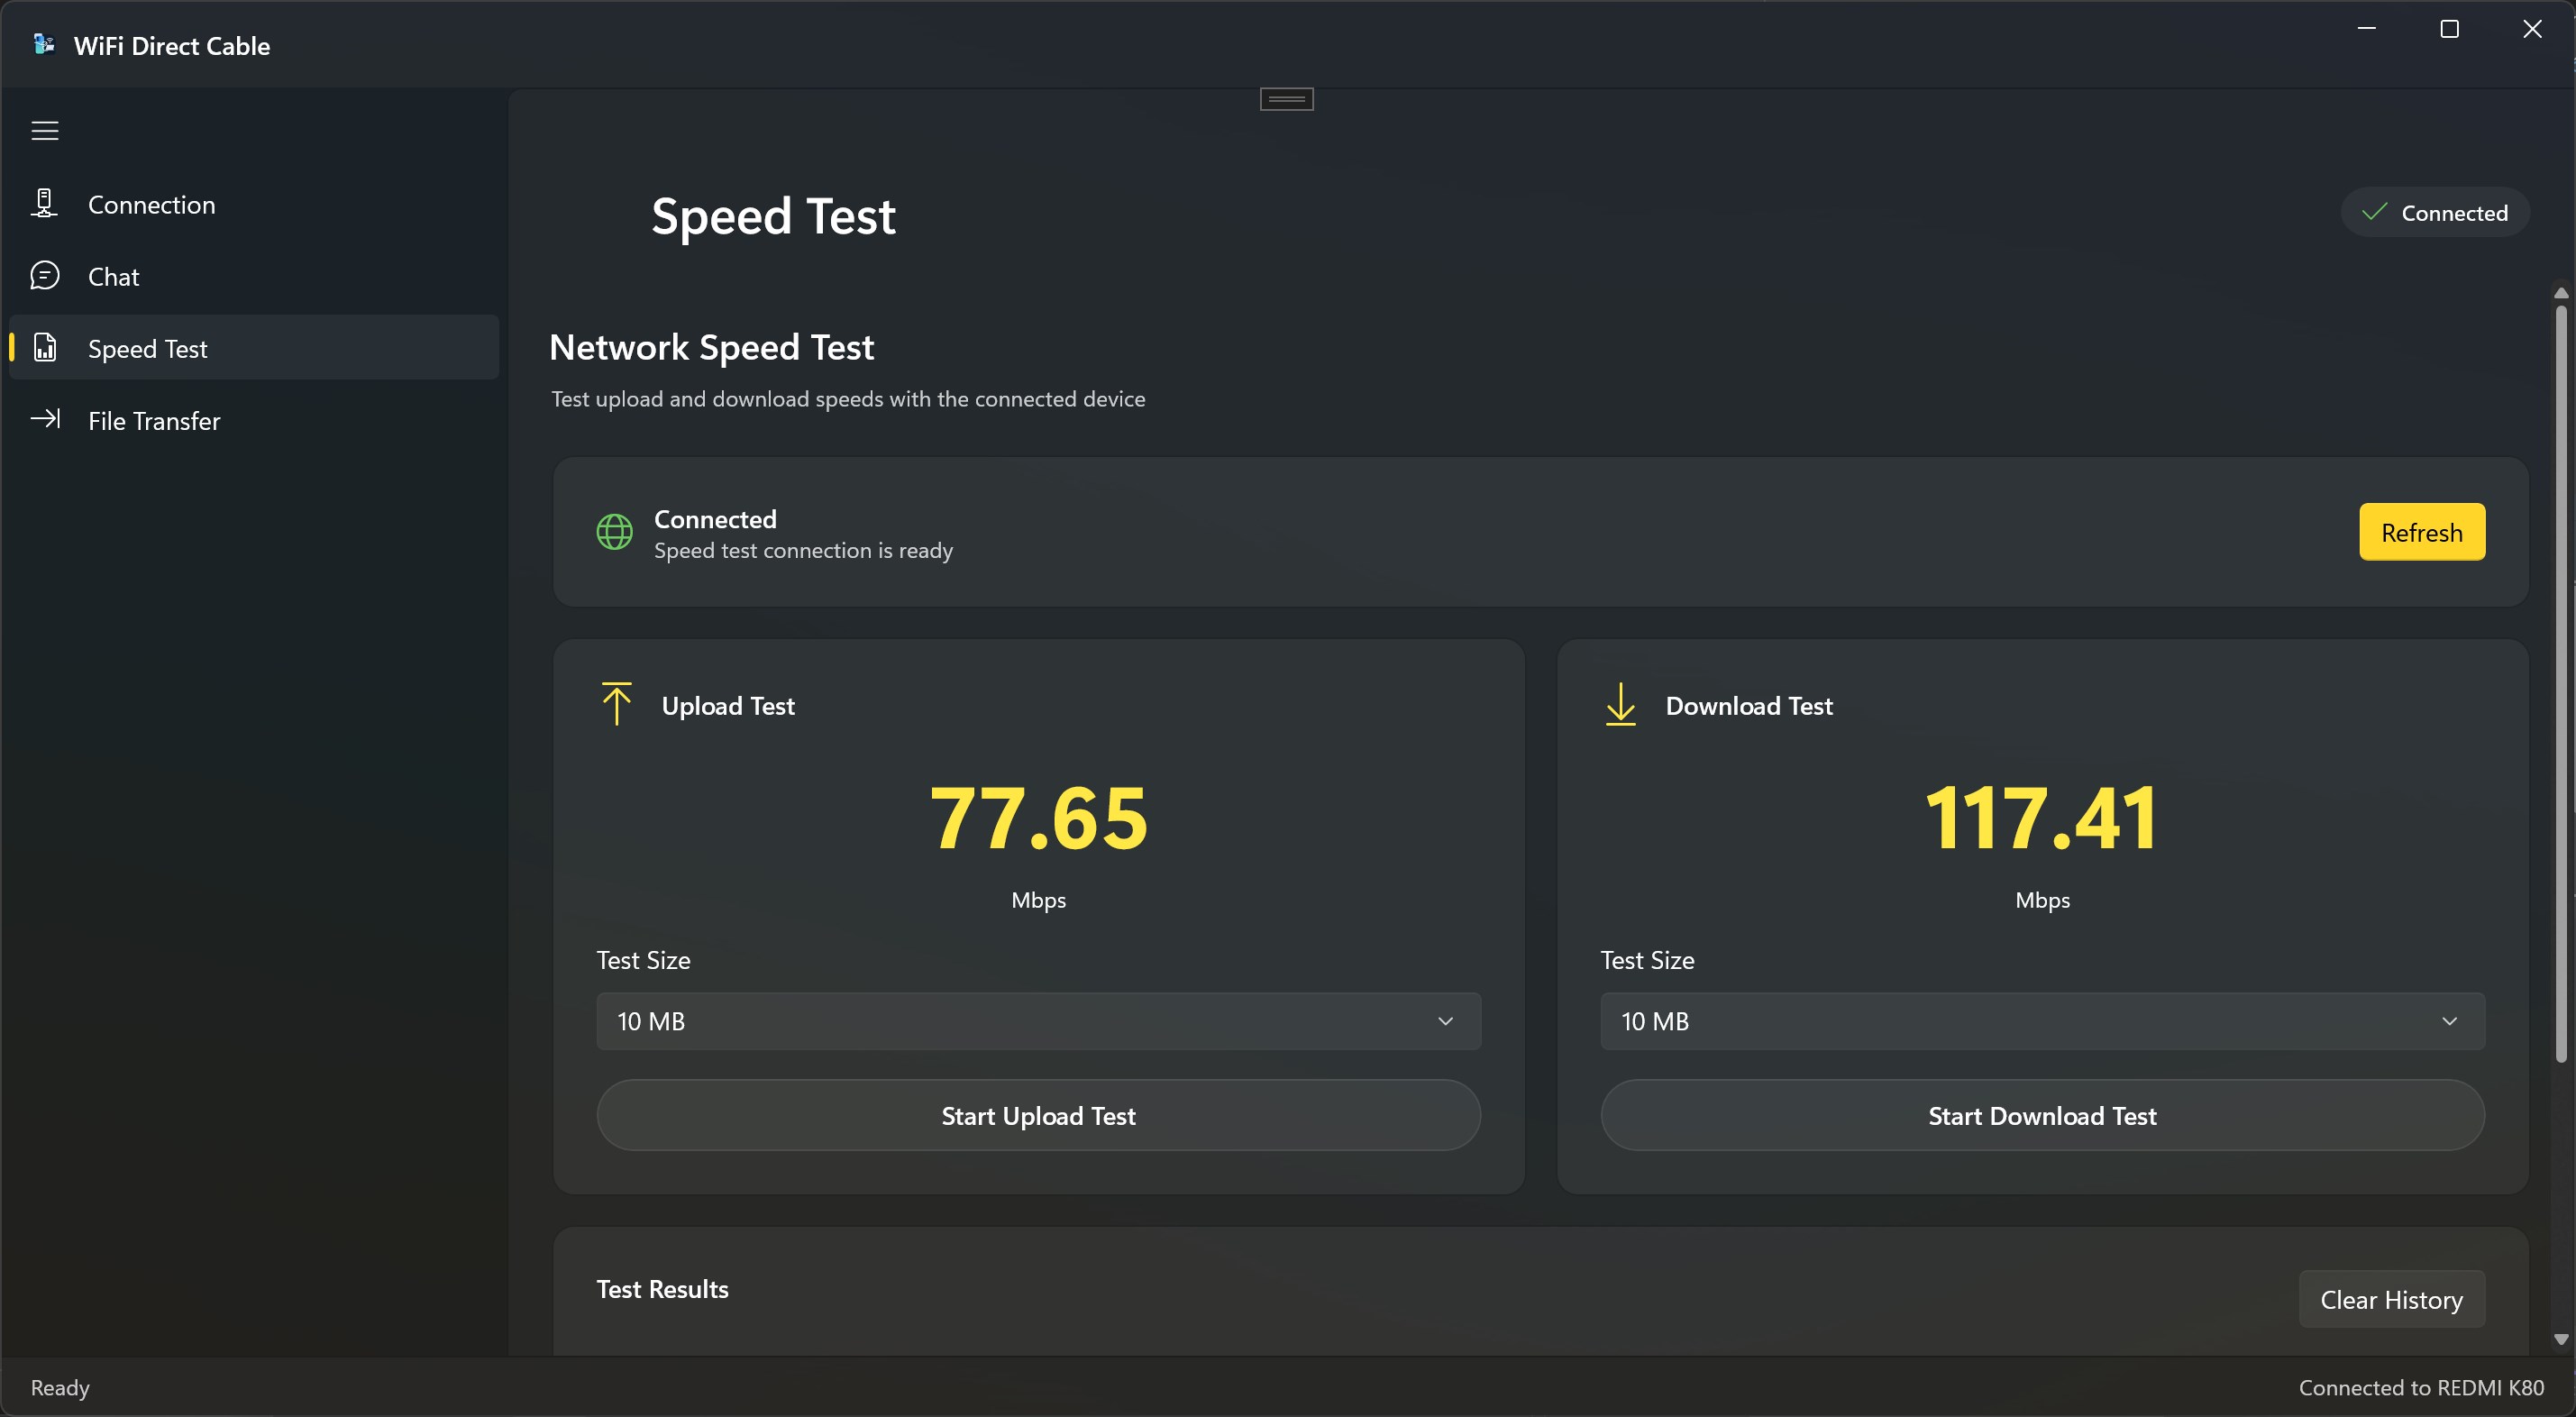Click the 'Download Test' label
Image resolution: width=2576 pixels, height=1417 pixels.
coord(1749,706)
